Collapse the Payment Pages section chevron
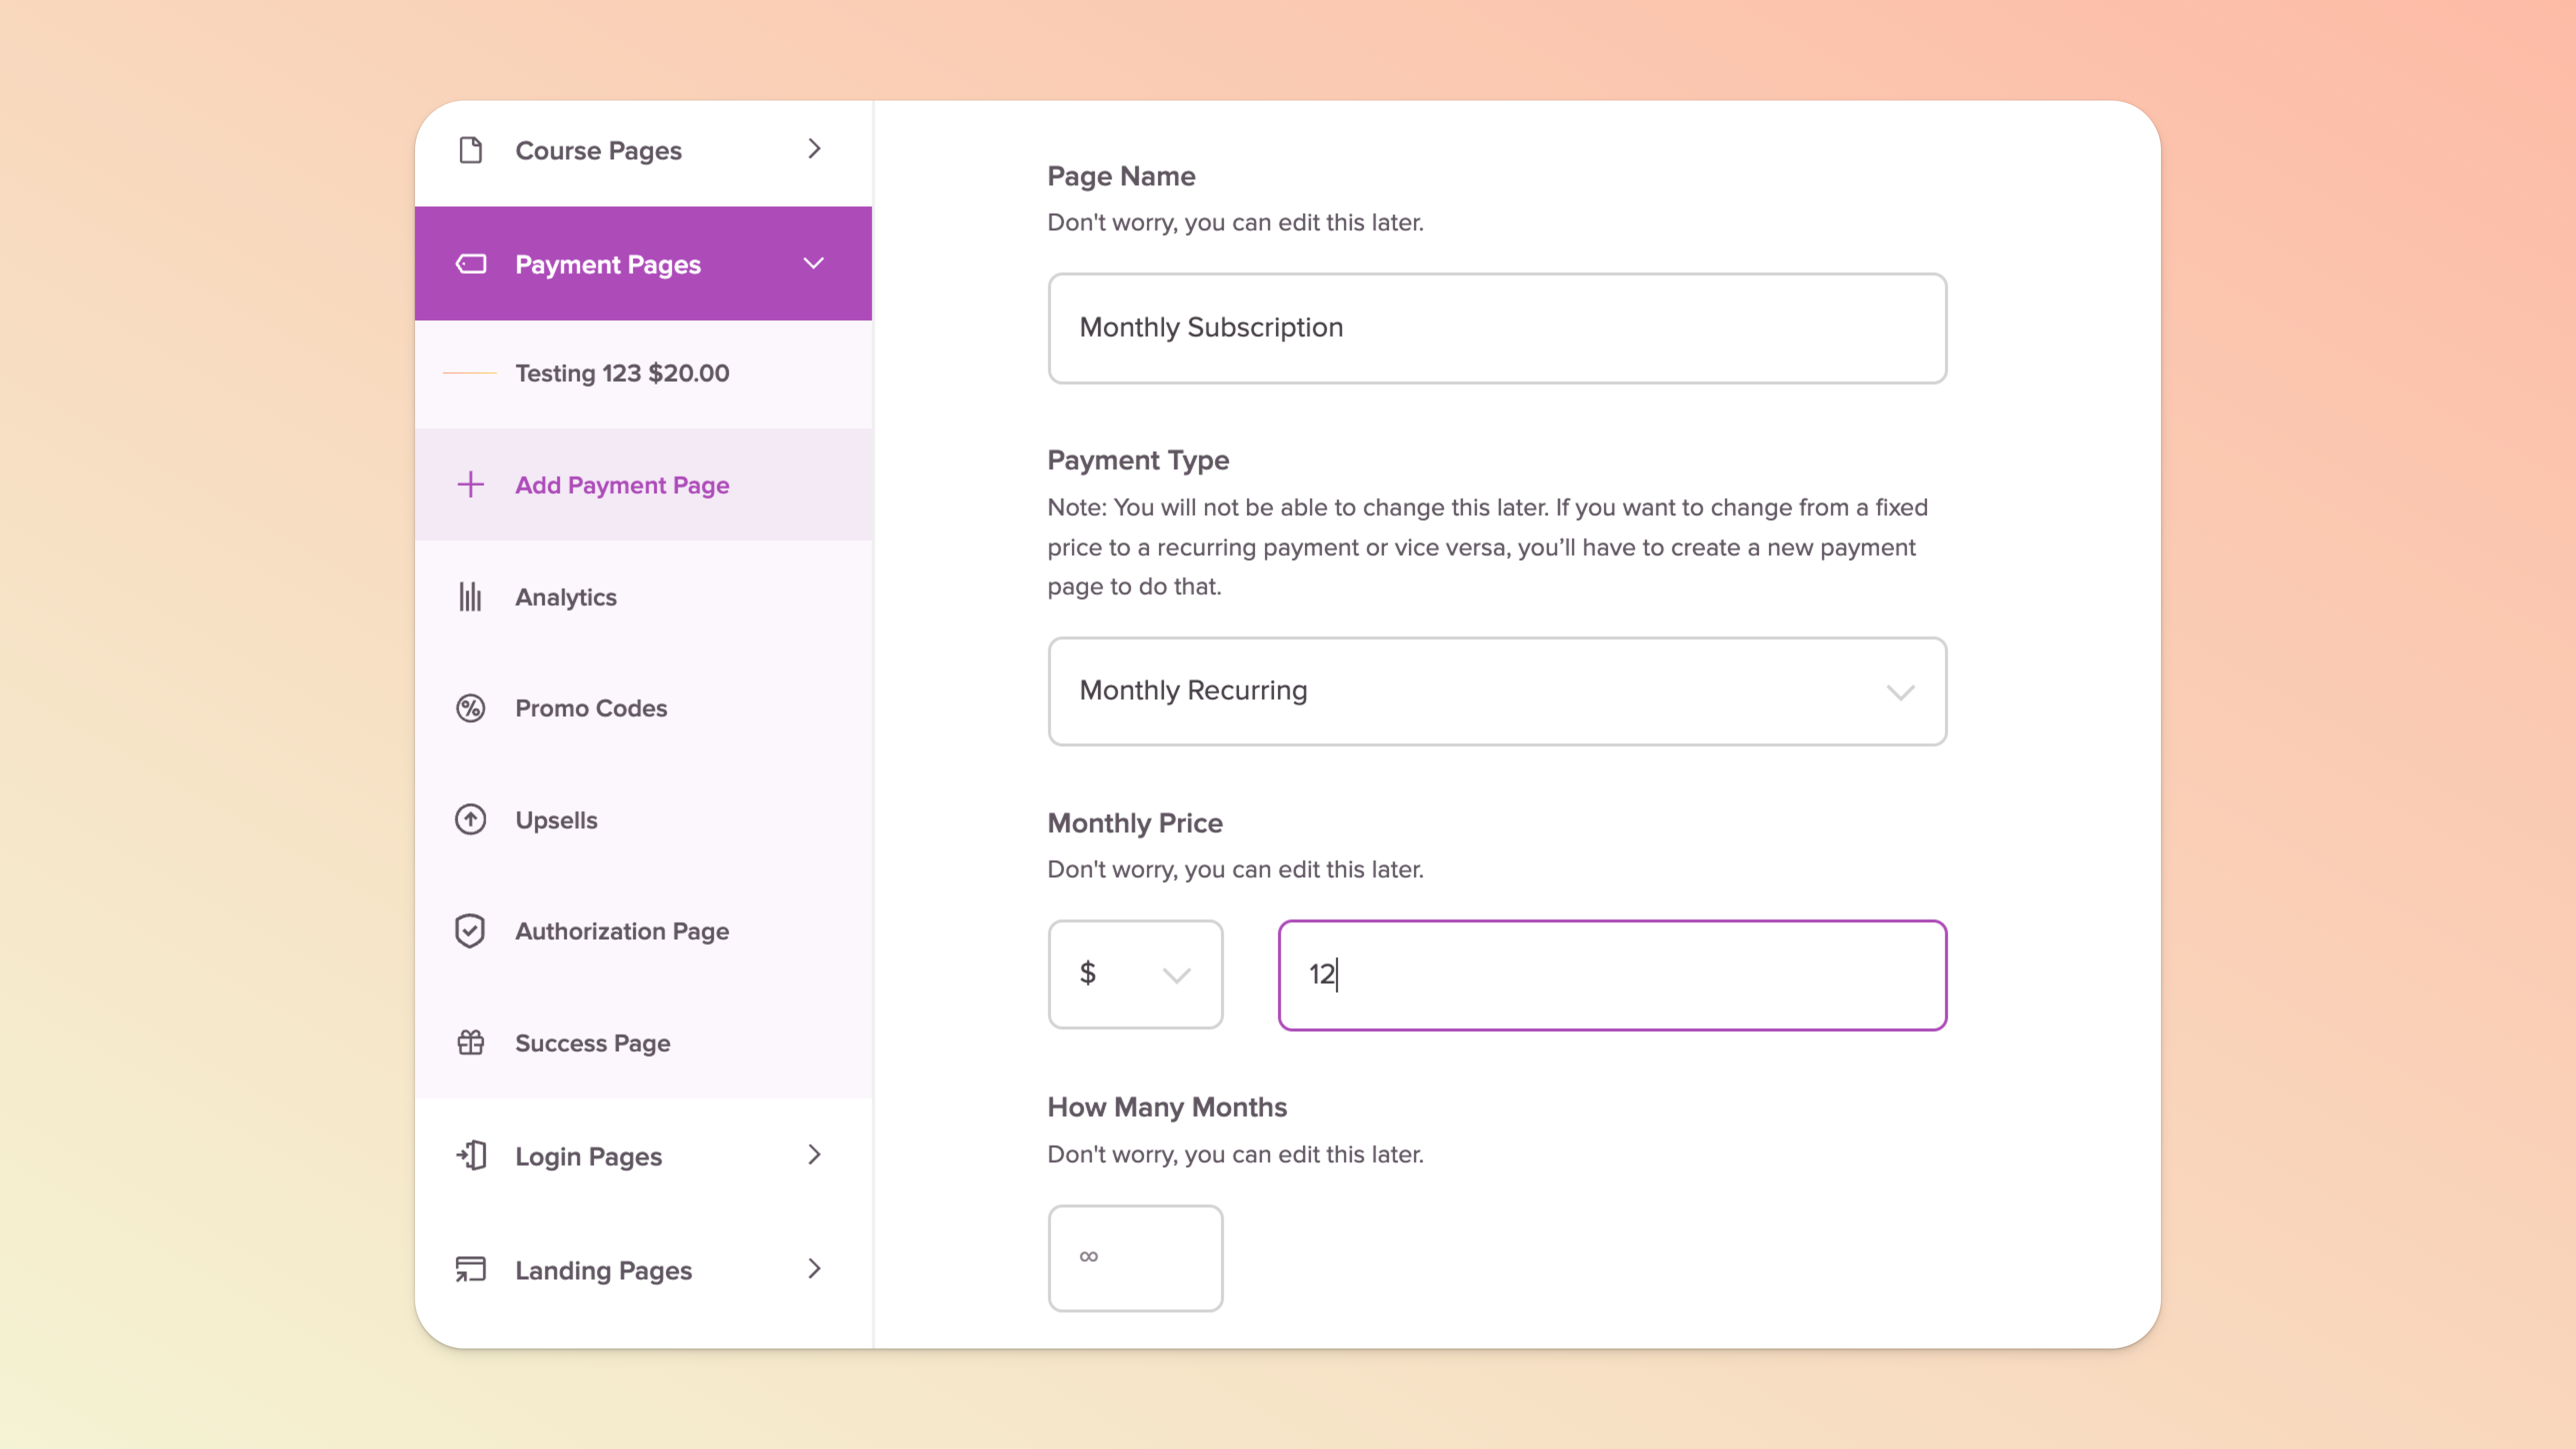 (x=814, y=264)
